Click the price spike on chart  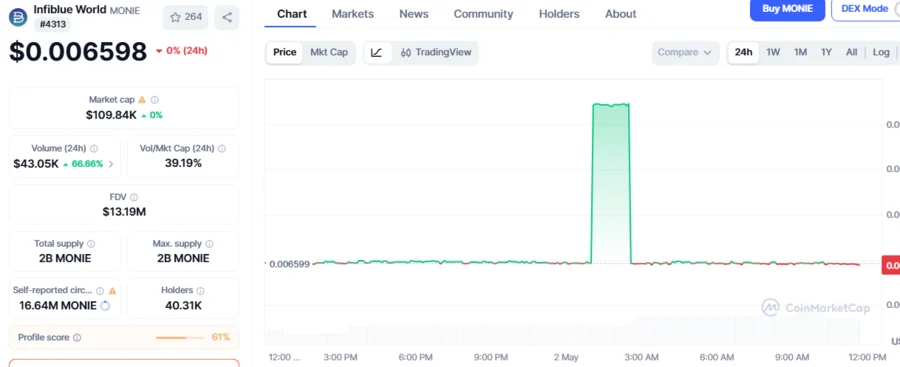611,184
